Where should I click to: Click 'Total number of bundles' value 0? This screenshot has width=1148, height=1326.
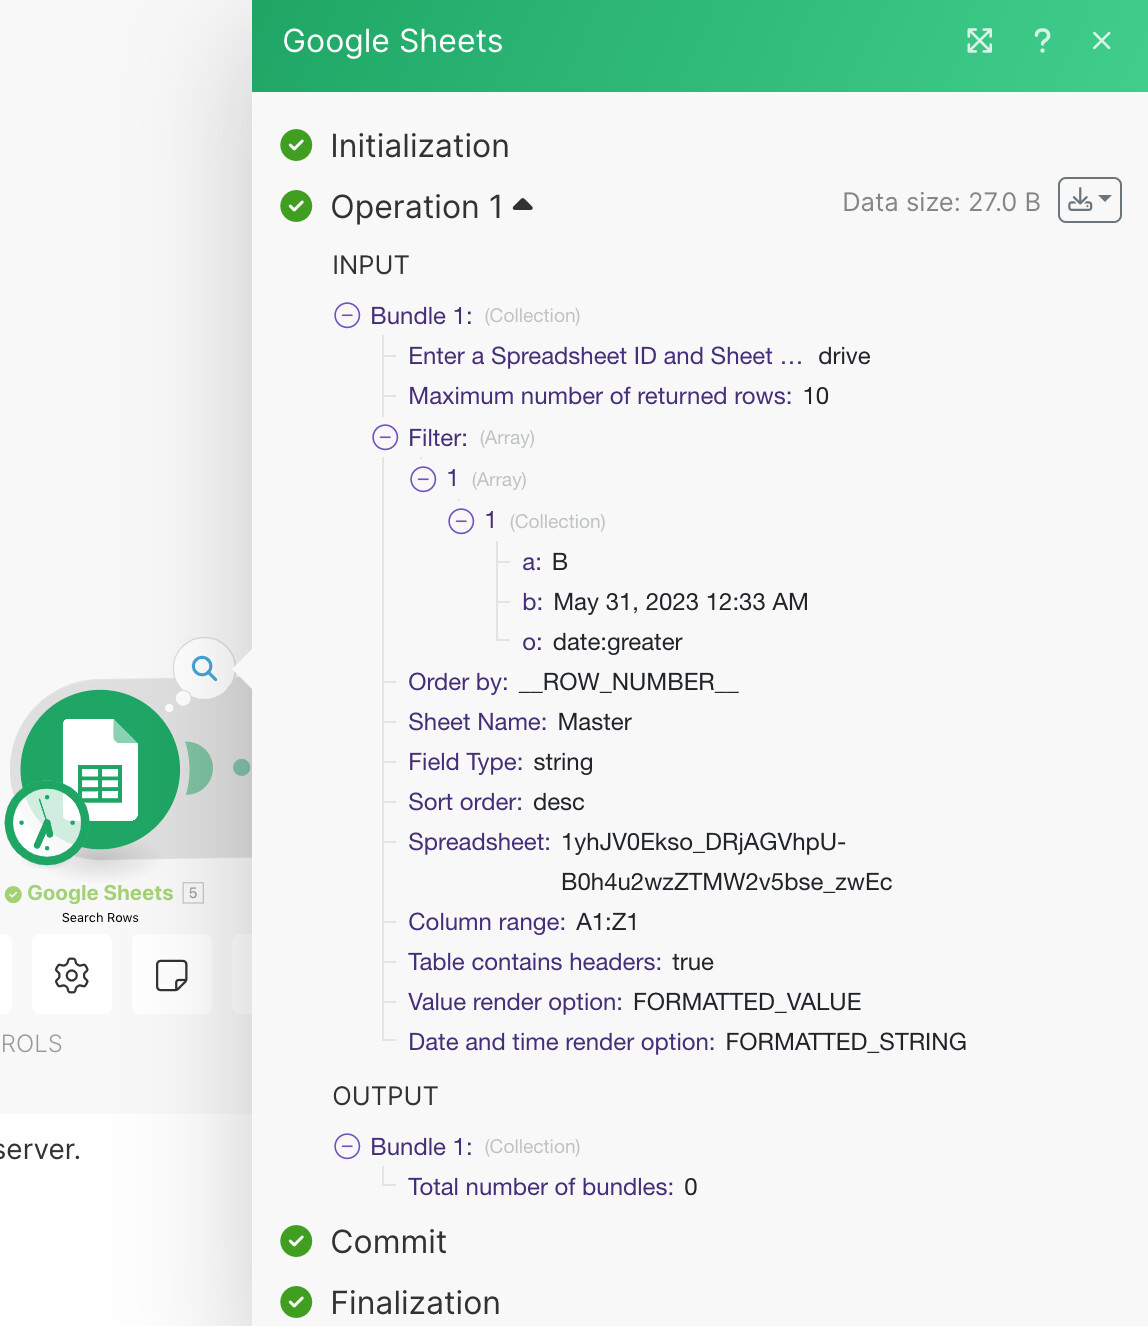point(691,1187)
